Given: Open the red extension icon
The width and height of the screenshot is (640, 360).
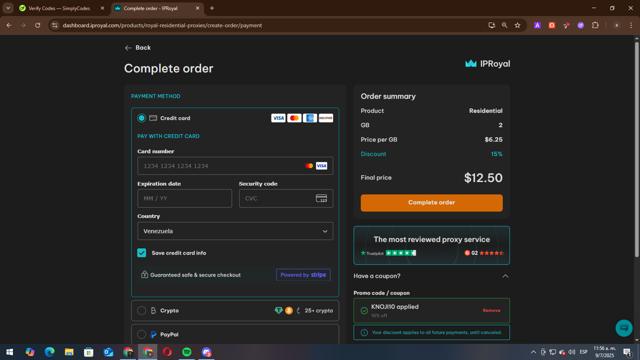Looking at the screenshot, I should click(x=552, y=25).
